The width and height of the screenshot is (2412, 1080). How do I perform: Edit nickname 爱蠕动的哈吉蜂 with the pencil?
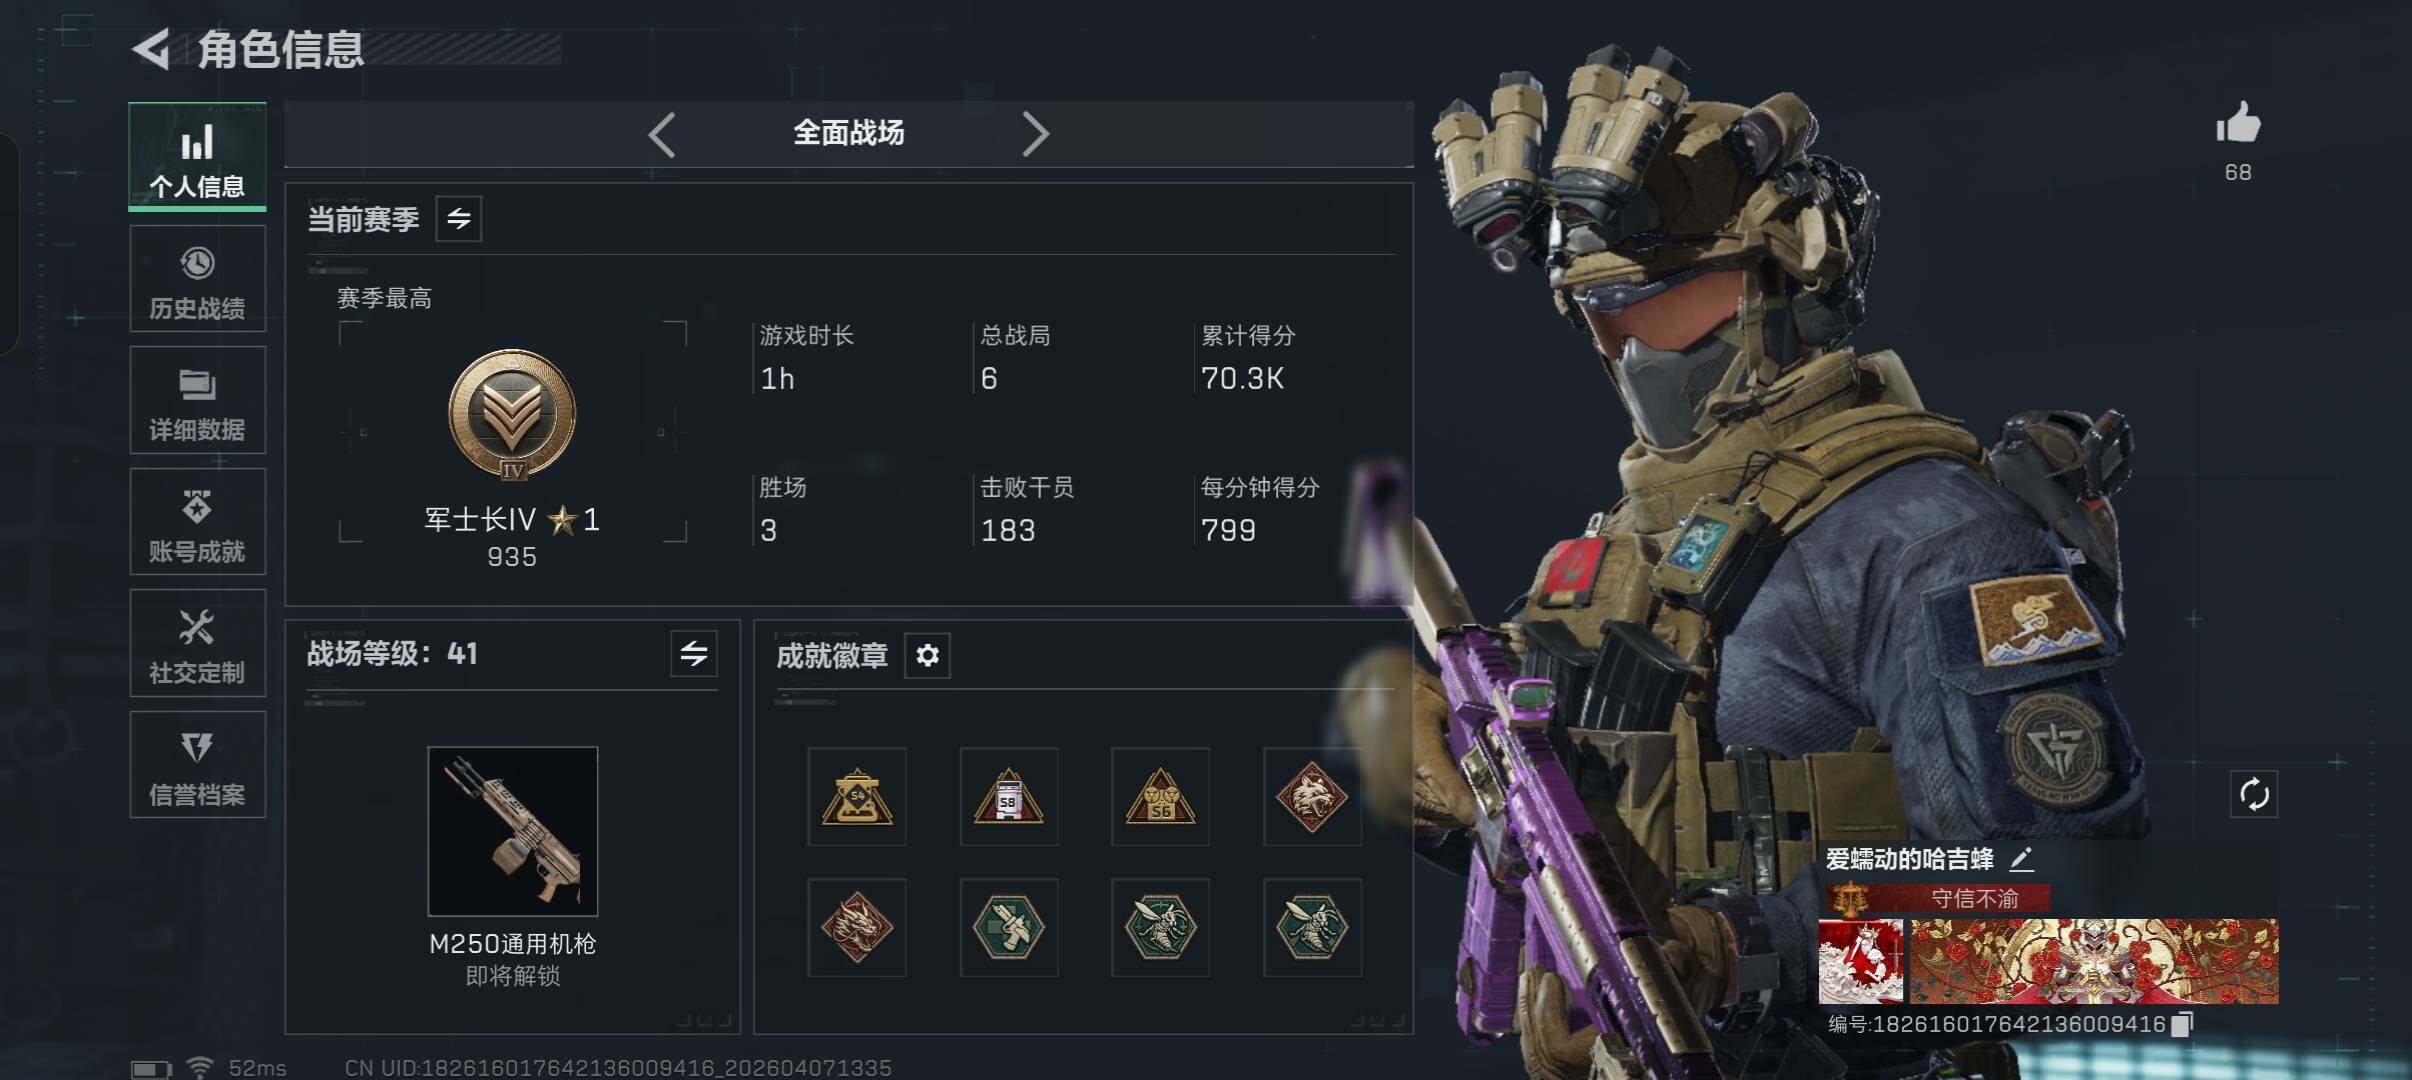point(2022,859)
